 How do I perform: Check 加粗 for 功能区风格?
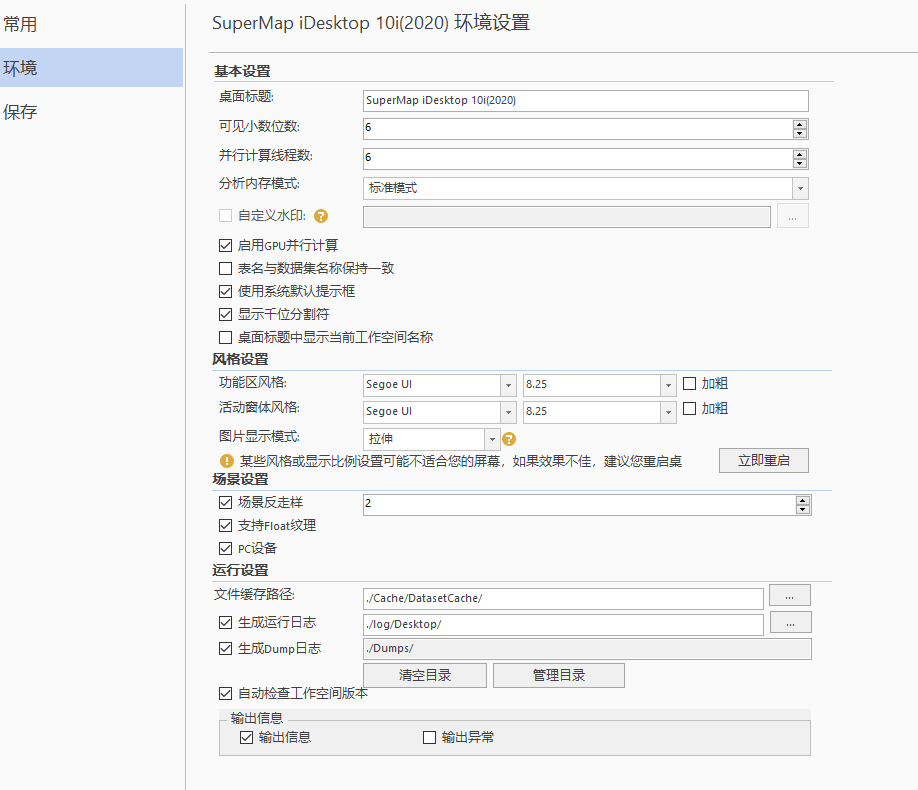coord(690,384)
